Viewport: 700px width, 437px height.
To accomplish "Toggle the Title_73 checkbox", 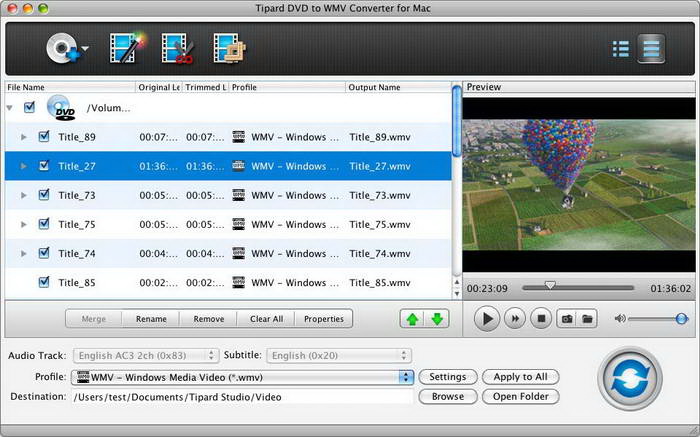I will pos(44,195).
